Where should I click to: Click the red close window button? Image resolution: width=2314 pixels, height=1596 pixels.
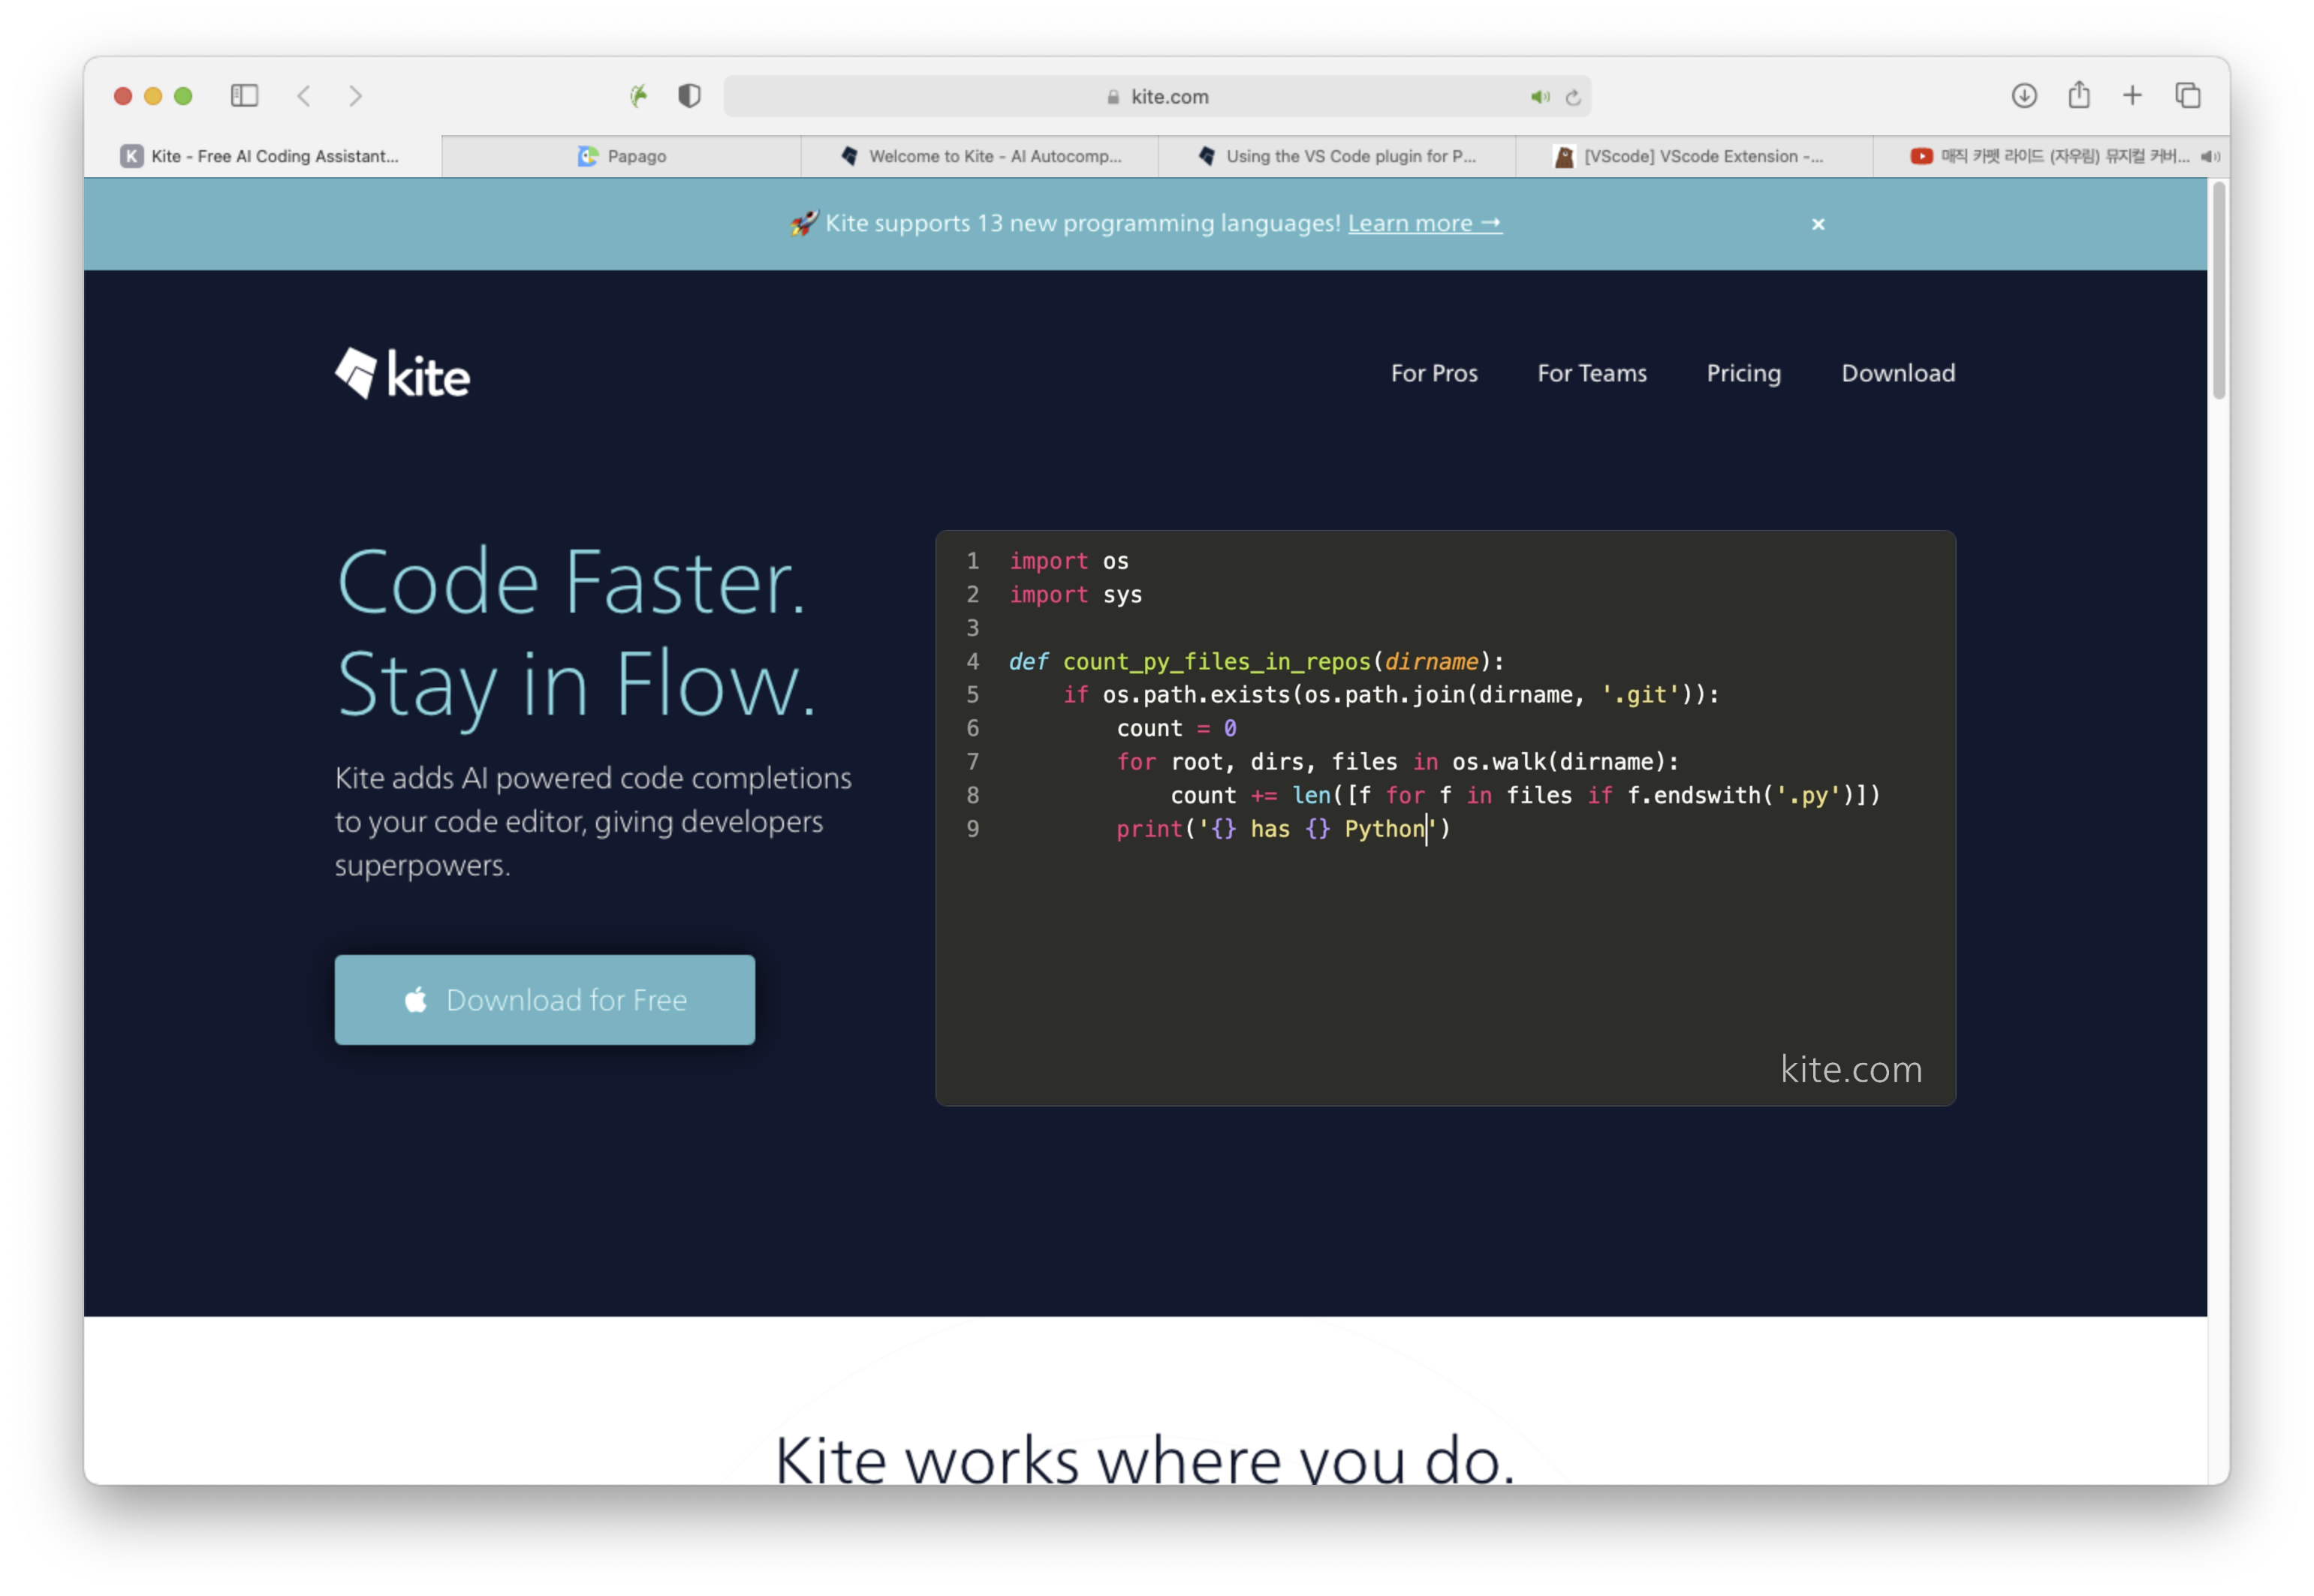click(x=123, y=96)
